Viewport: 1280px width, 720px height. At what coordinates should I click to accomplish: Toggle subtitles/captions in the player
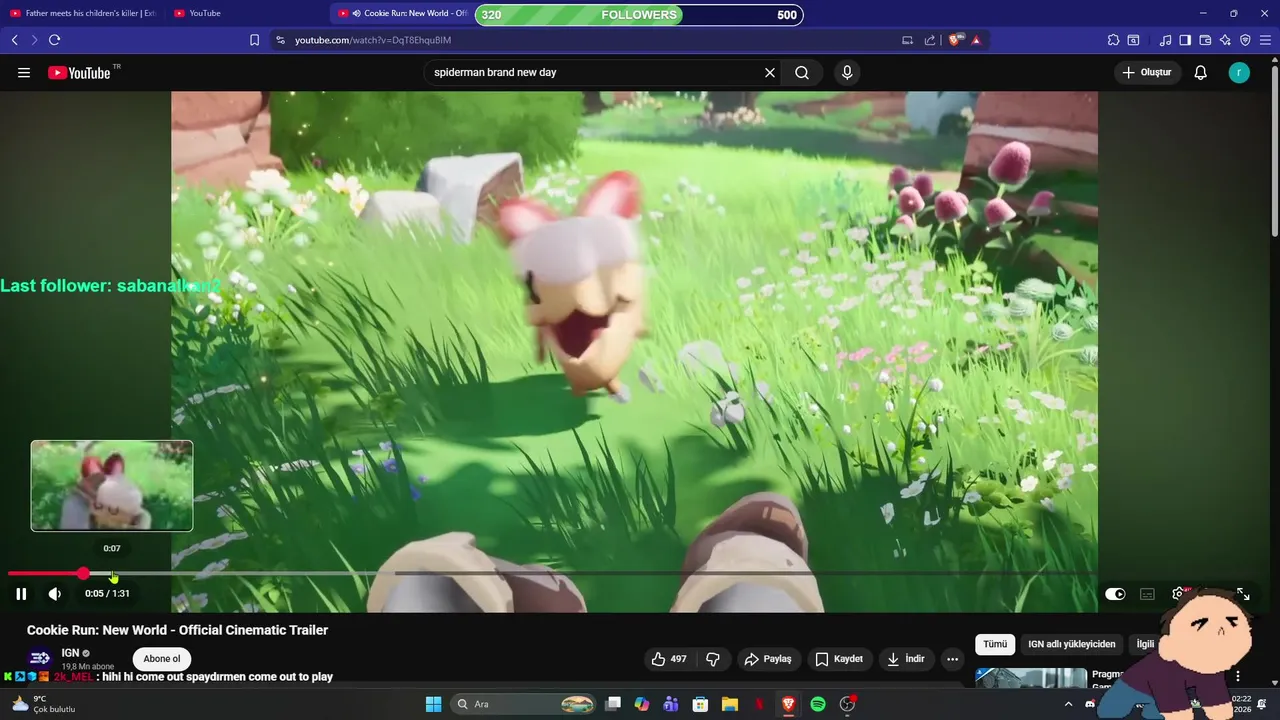tap(1147, 594)
